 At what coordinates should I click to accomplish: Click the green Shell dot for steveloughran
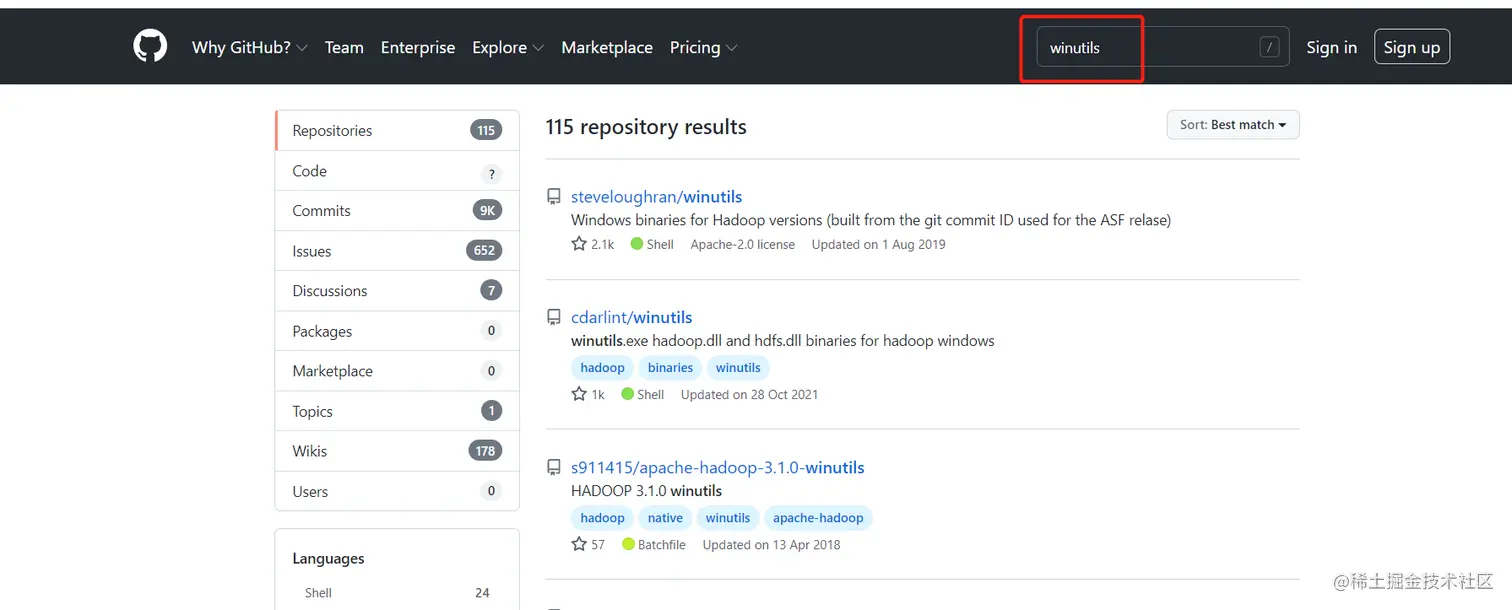[x=637, y=244]
